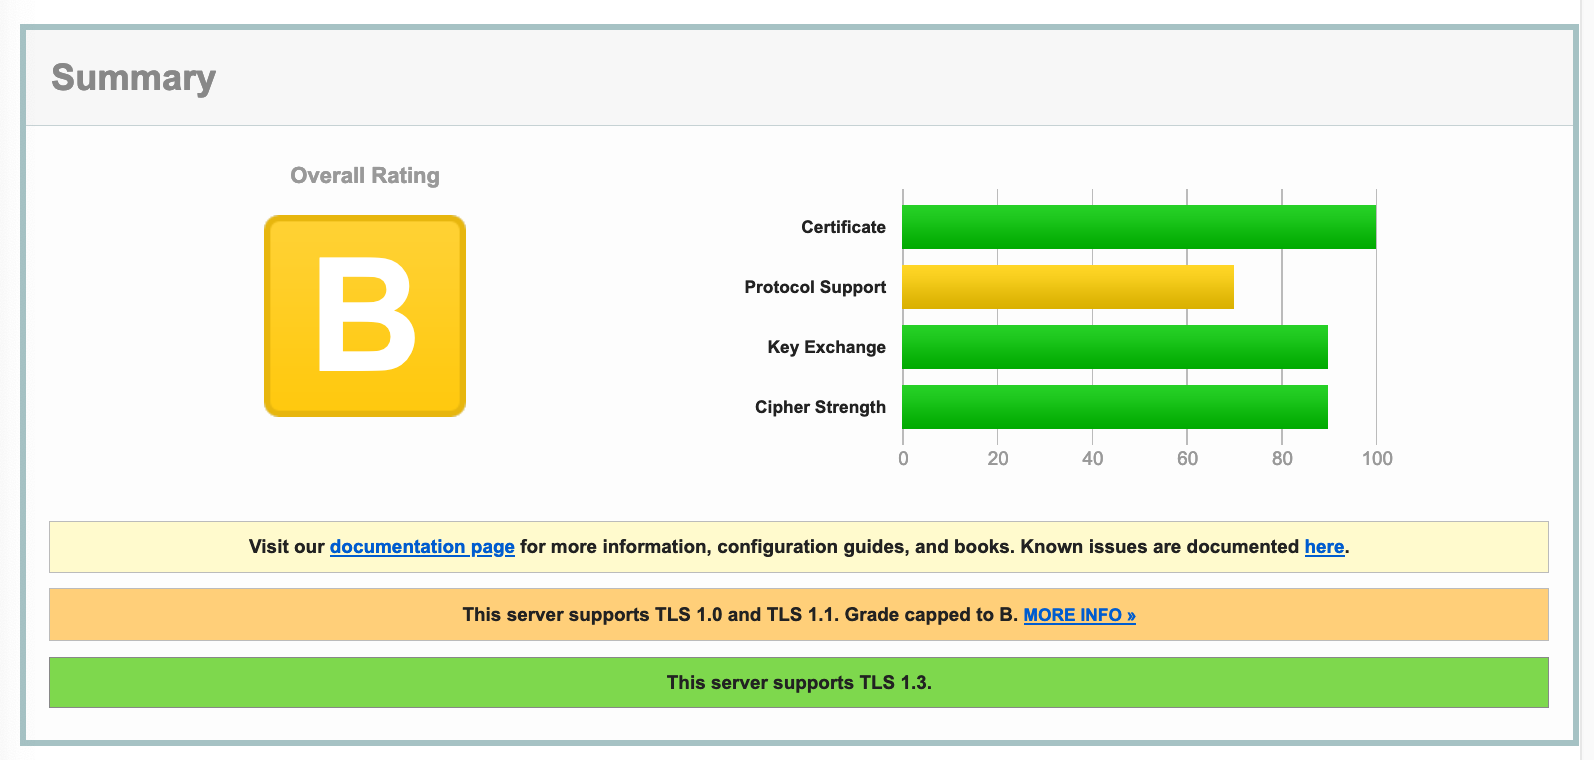Click the 0 axis label on the chart
The image size is (1594, 760).
coord(903,459)
